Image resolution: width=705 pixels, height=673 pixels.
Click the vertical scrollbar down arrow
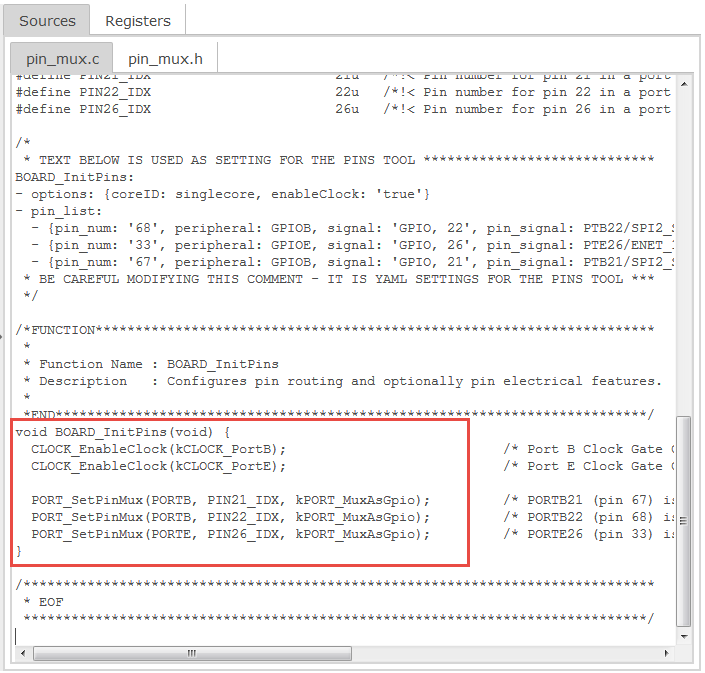[x=683, y=636]
